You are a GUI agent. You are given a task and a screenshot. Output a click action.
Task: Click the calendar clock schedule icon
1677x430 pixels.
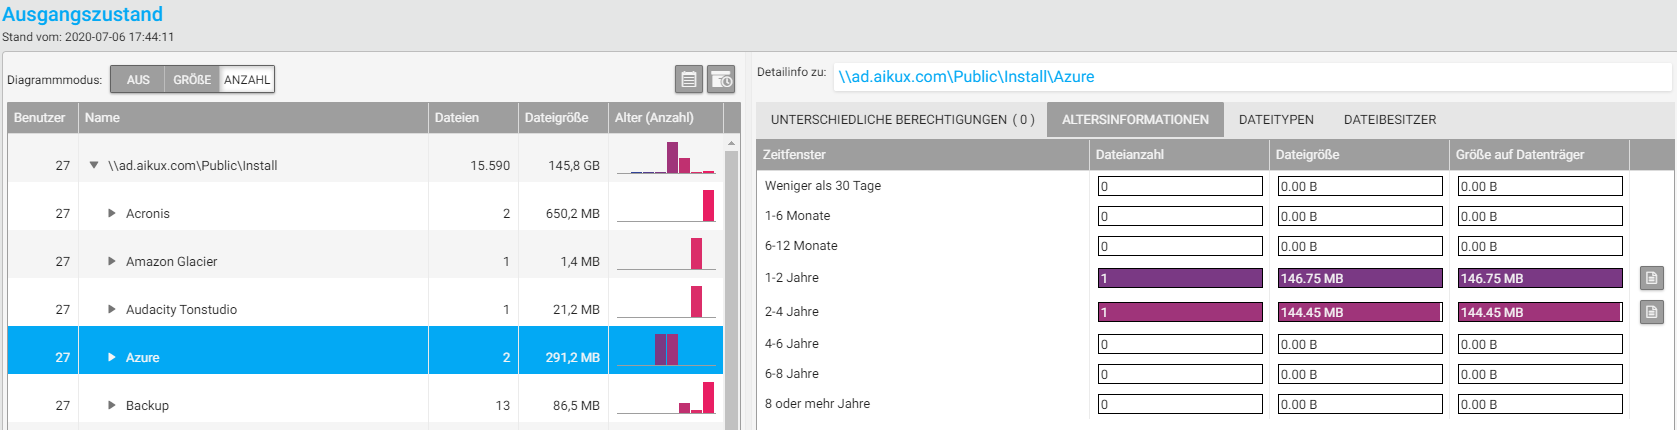(721, 80)
